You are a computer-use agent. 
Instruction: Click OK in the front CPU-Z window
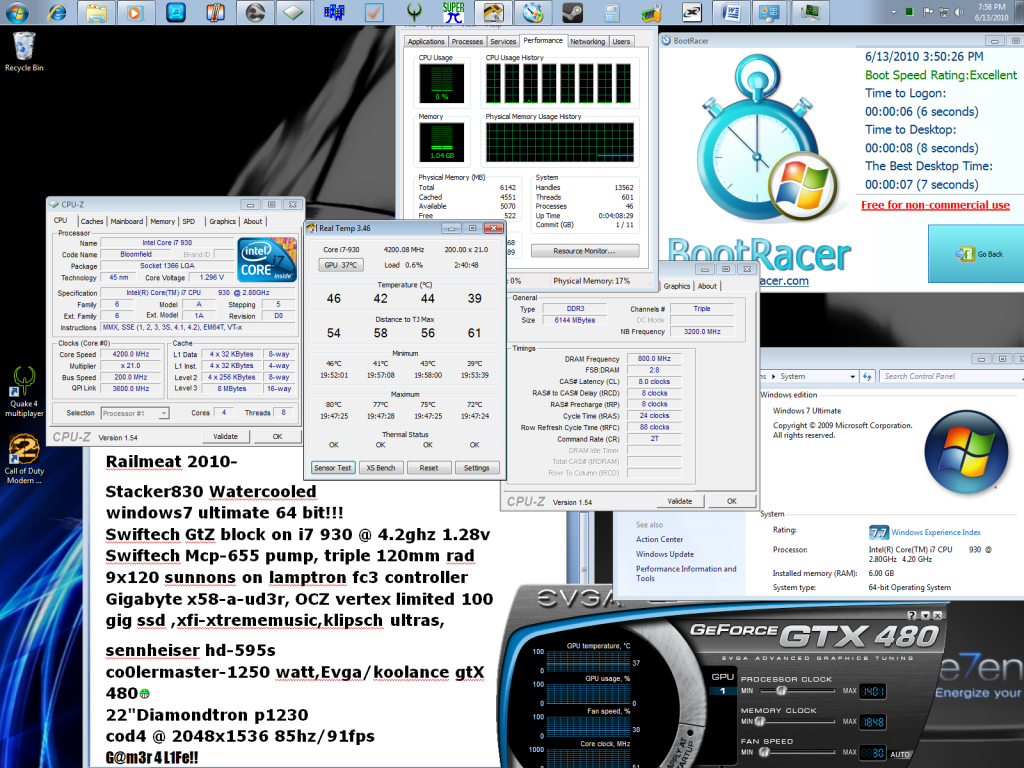pyautogui.click(x=277, y=436)
